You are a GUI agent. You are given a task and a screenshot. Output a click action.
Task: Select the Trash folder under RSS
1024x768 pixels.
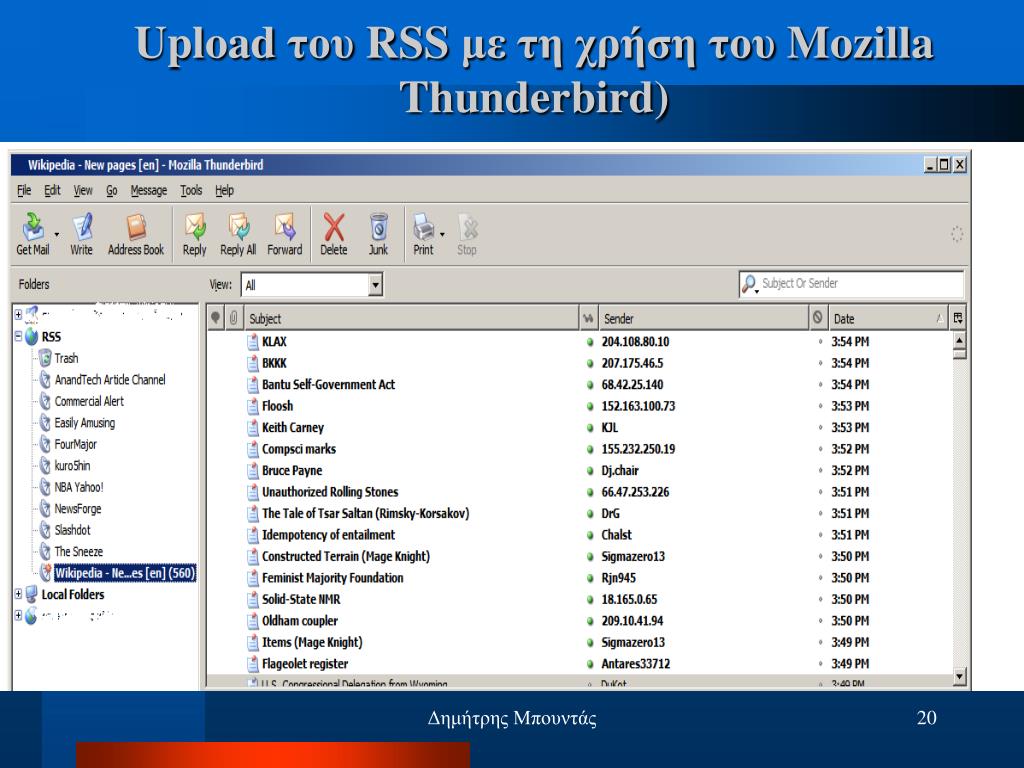66,358
